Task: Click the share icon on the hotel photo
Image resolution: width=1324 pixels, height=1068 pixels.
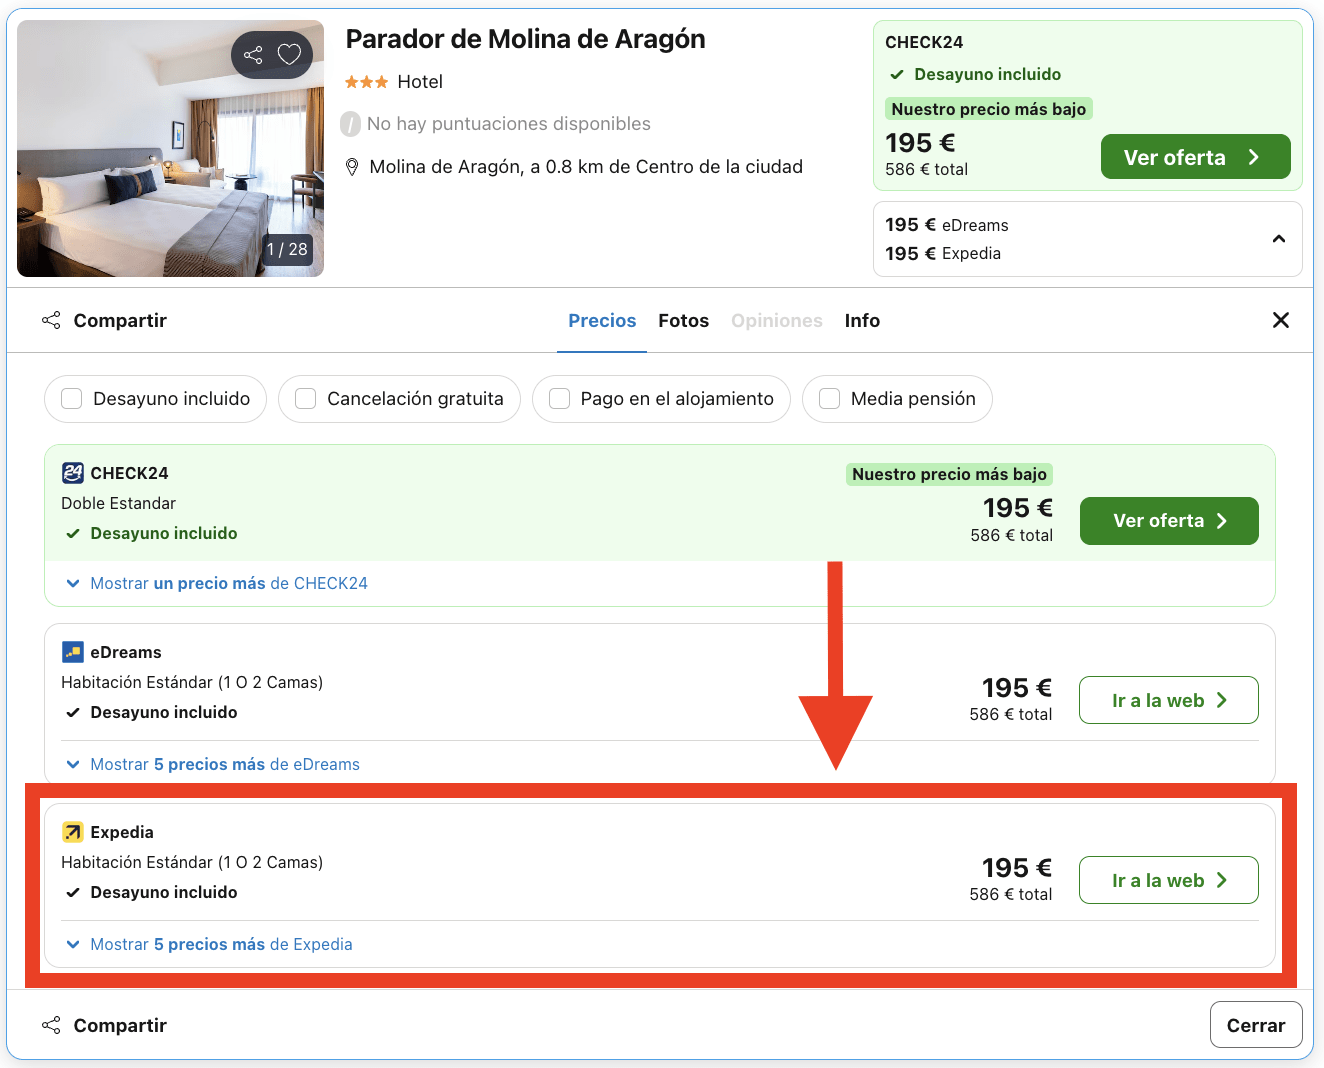Action: coord(254,55)
